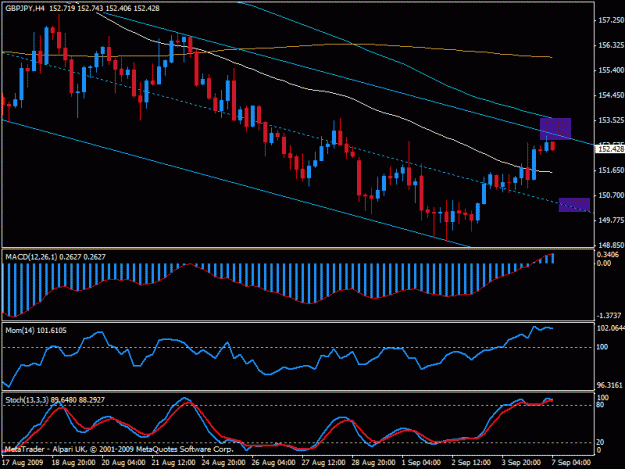
Task: Click the Mom(14) 101.6105 indicator label
Action: [36, 330]
